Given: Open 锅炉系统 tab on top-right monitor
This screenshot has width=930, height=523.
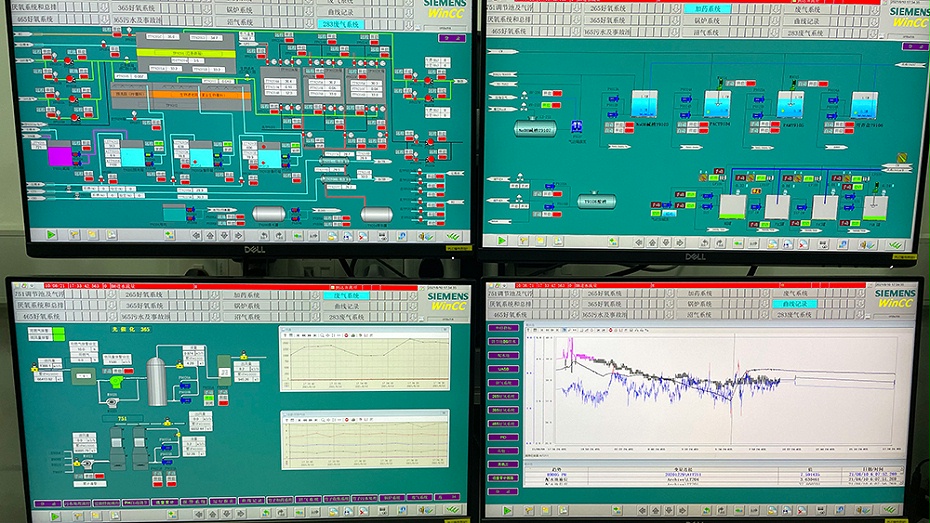Looking at the screenshot, I should (707, 20).
